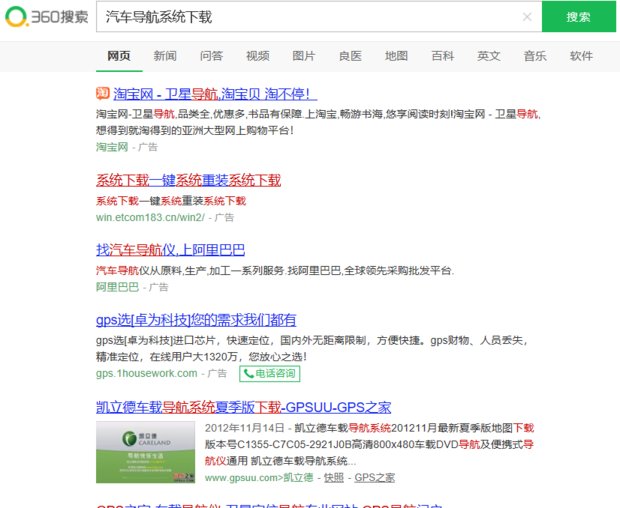620x508 pixels.
Task: Open the 系统下载一键系统重装系统下载 result
Action: 189,180
